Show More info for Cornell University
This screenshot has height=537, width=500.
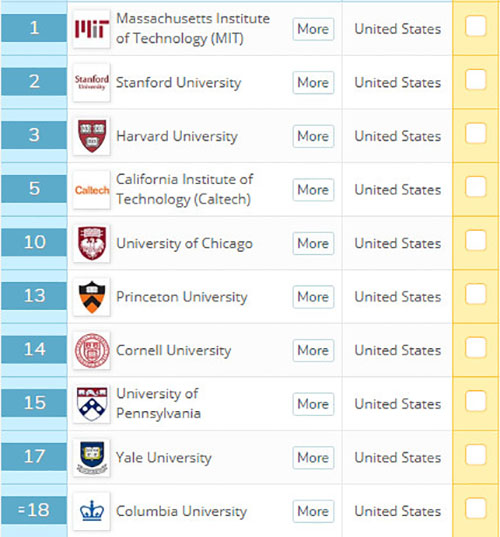coord(313,350)
